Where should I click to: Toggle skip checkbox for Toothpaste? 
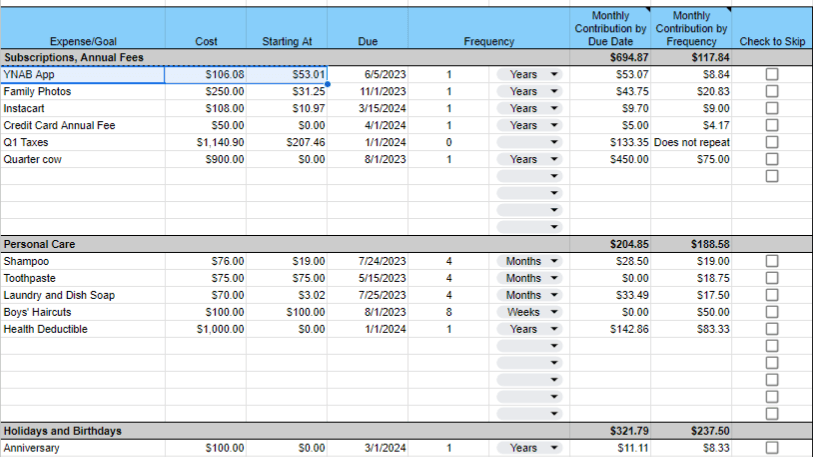click(x=772, y=278)
